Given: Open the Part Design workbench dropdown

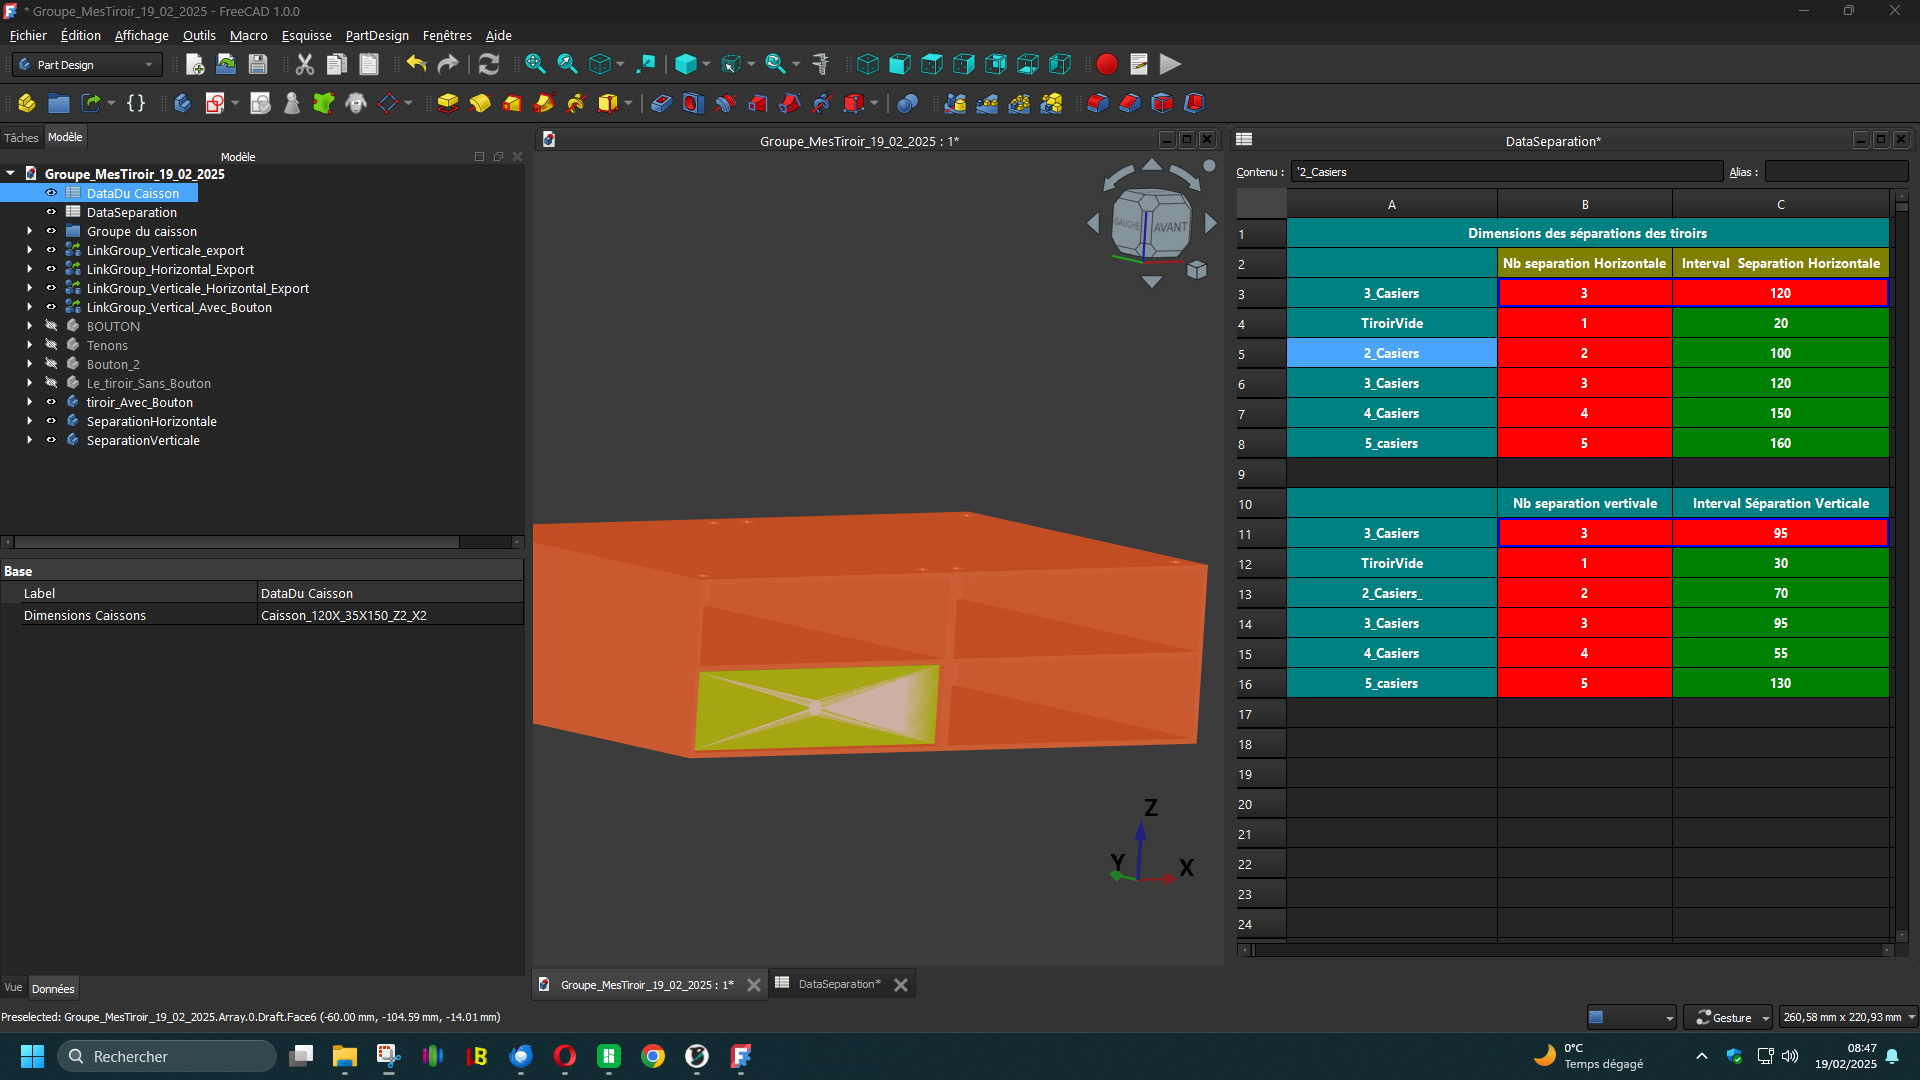Looking at the screenshot, I should point(88,65).
